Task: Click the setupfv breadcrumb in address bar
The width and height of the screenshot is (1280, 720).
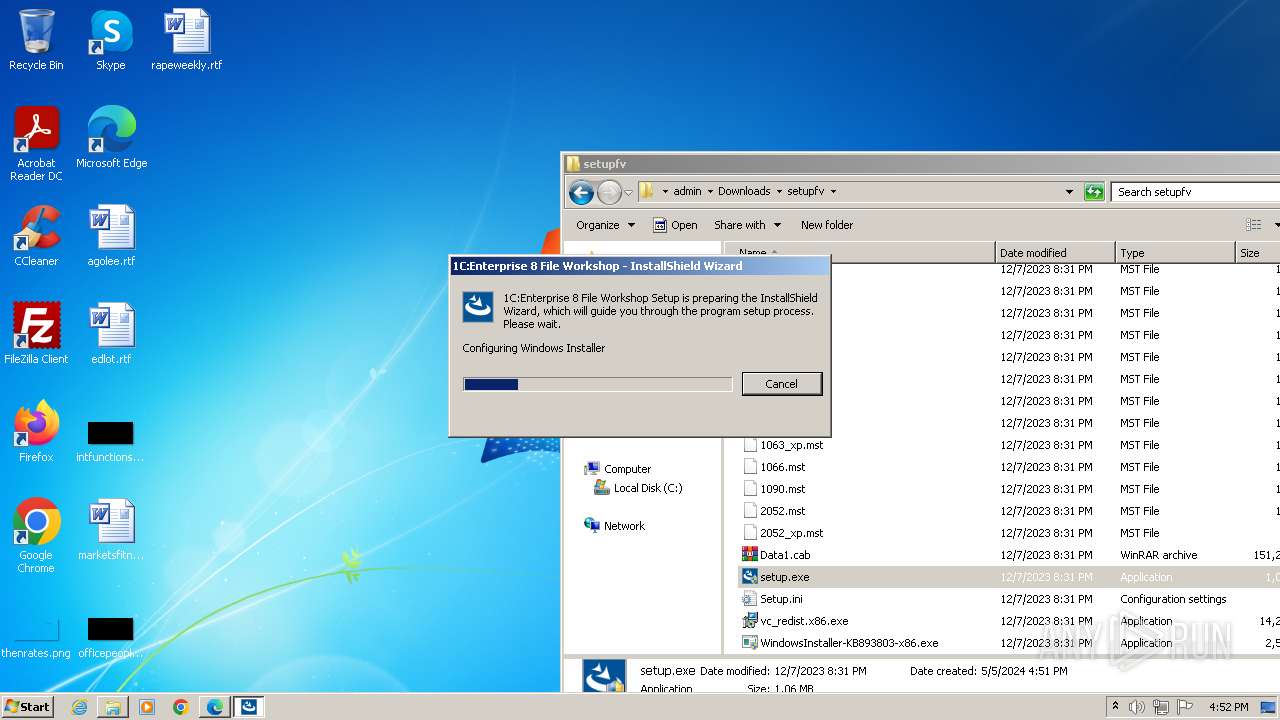Action: point(805,191)
